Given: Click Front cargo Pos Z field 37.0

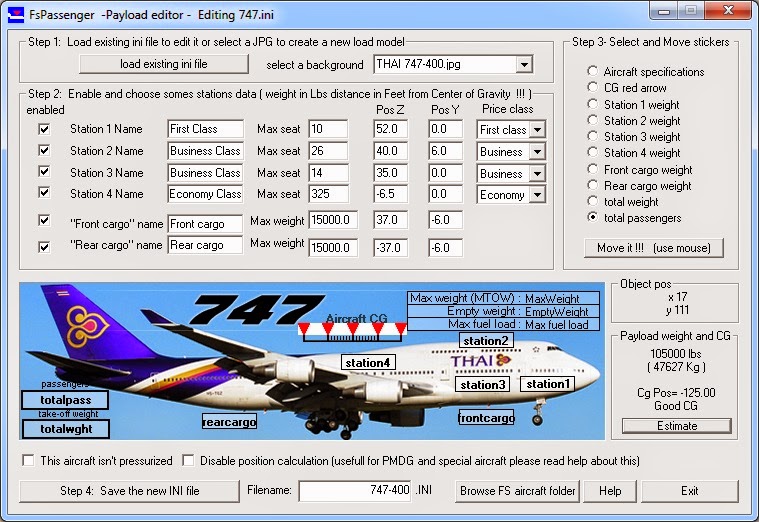Looking at the screenshot, I should 391,220.
